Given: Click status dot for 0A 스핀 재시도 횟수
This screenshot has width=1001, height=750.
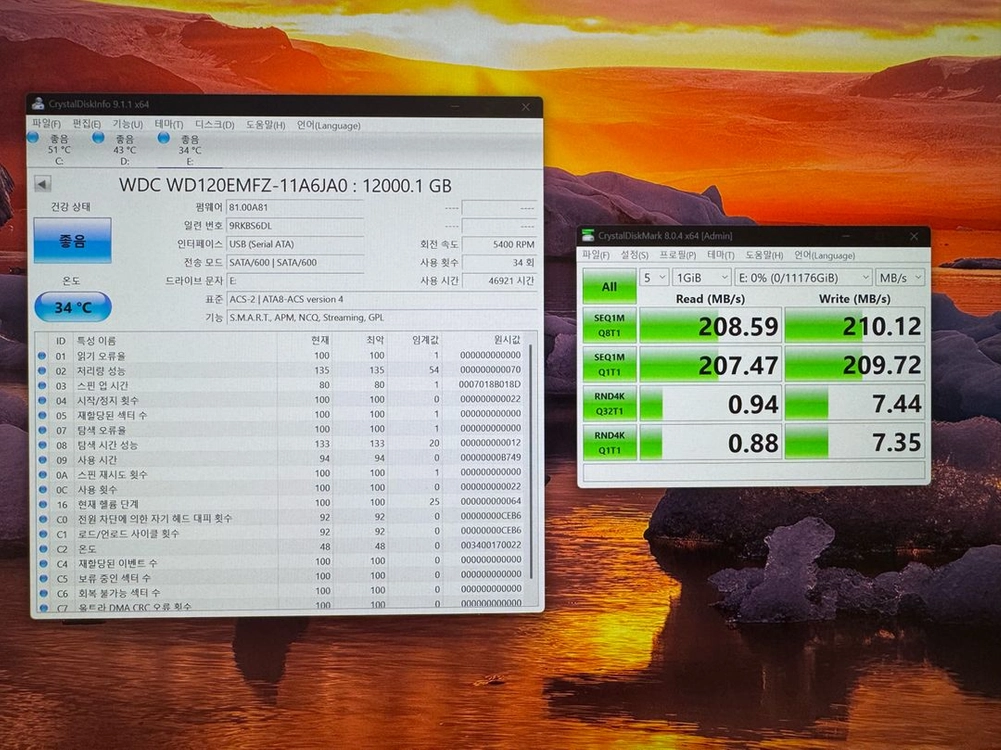Looking at the screenshot, I should [42, 474].
